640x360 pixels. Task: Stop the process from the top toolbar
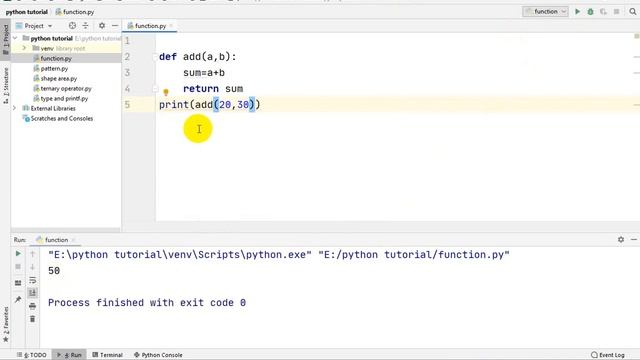(616, 12)
